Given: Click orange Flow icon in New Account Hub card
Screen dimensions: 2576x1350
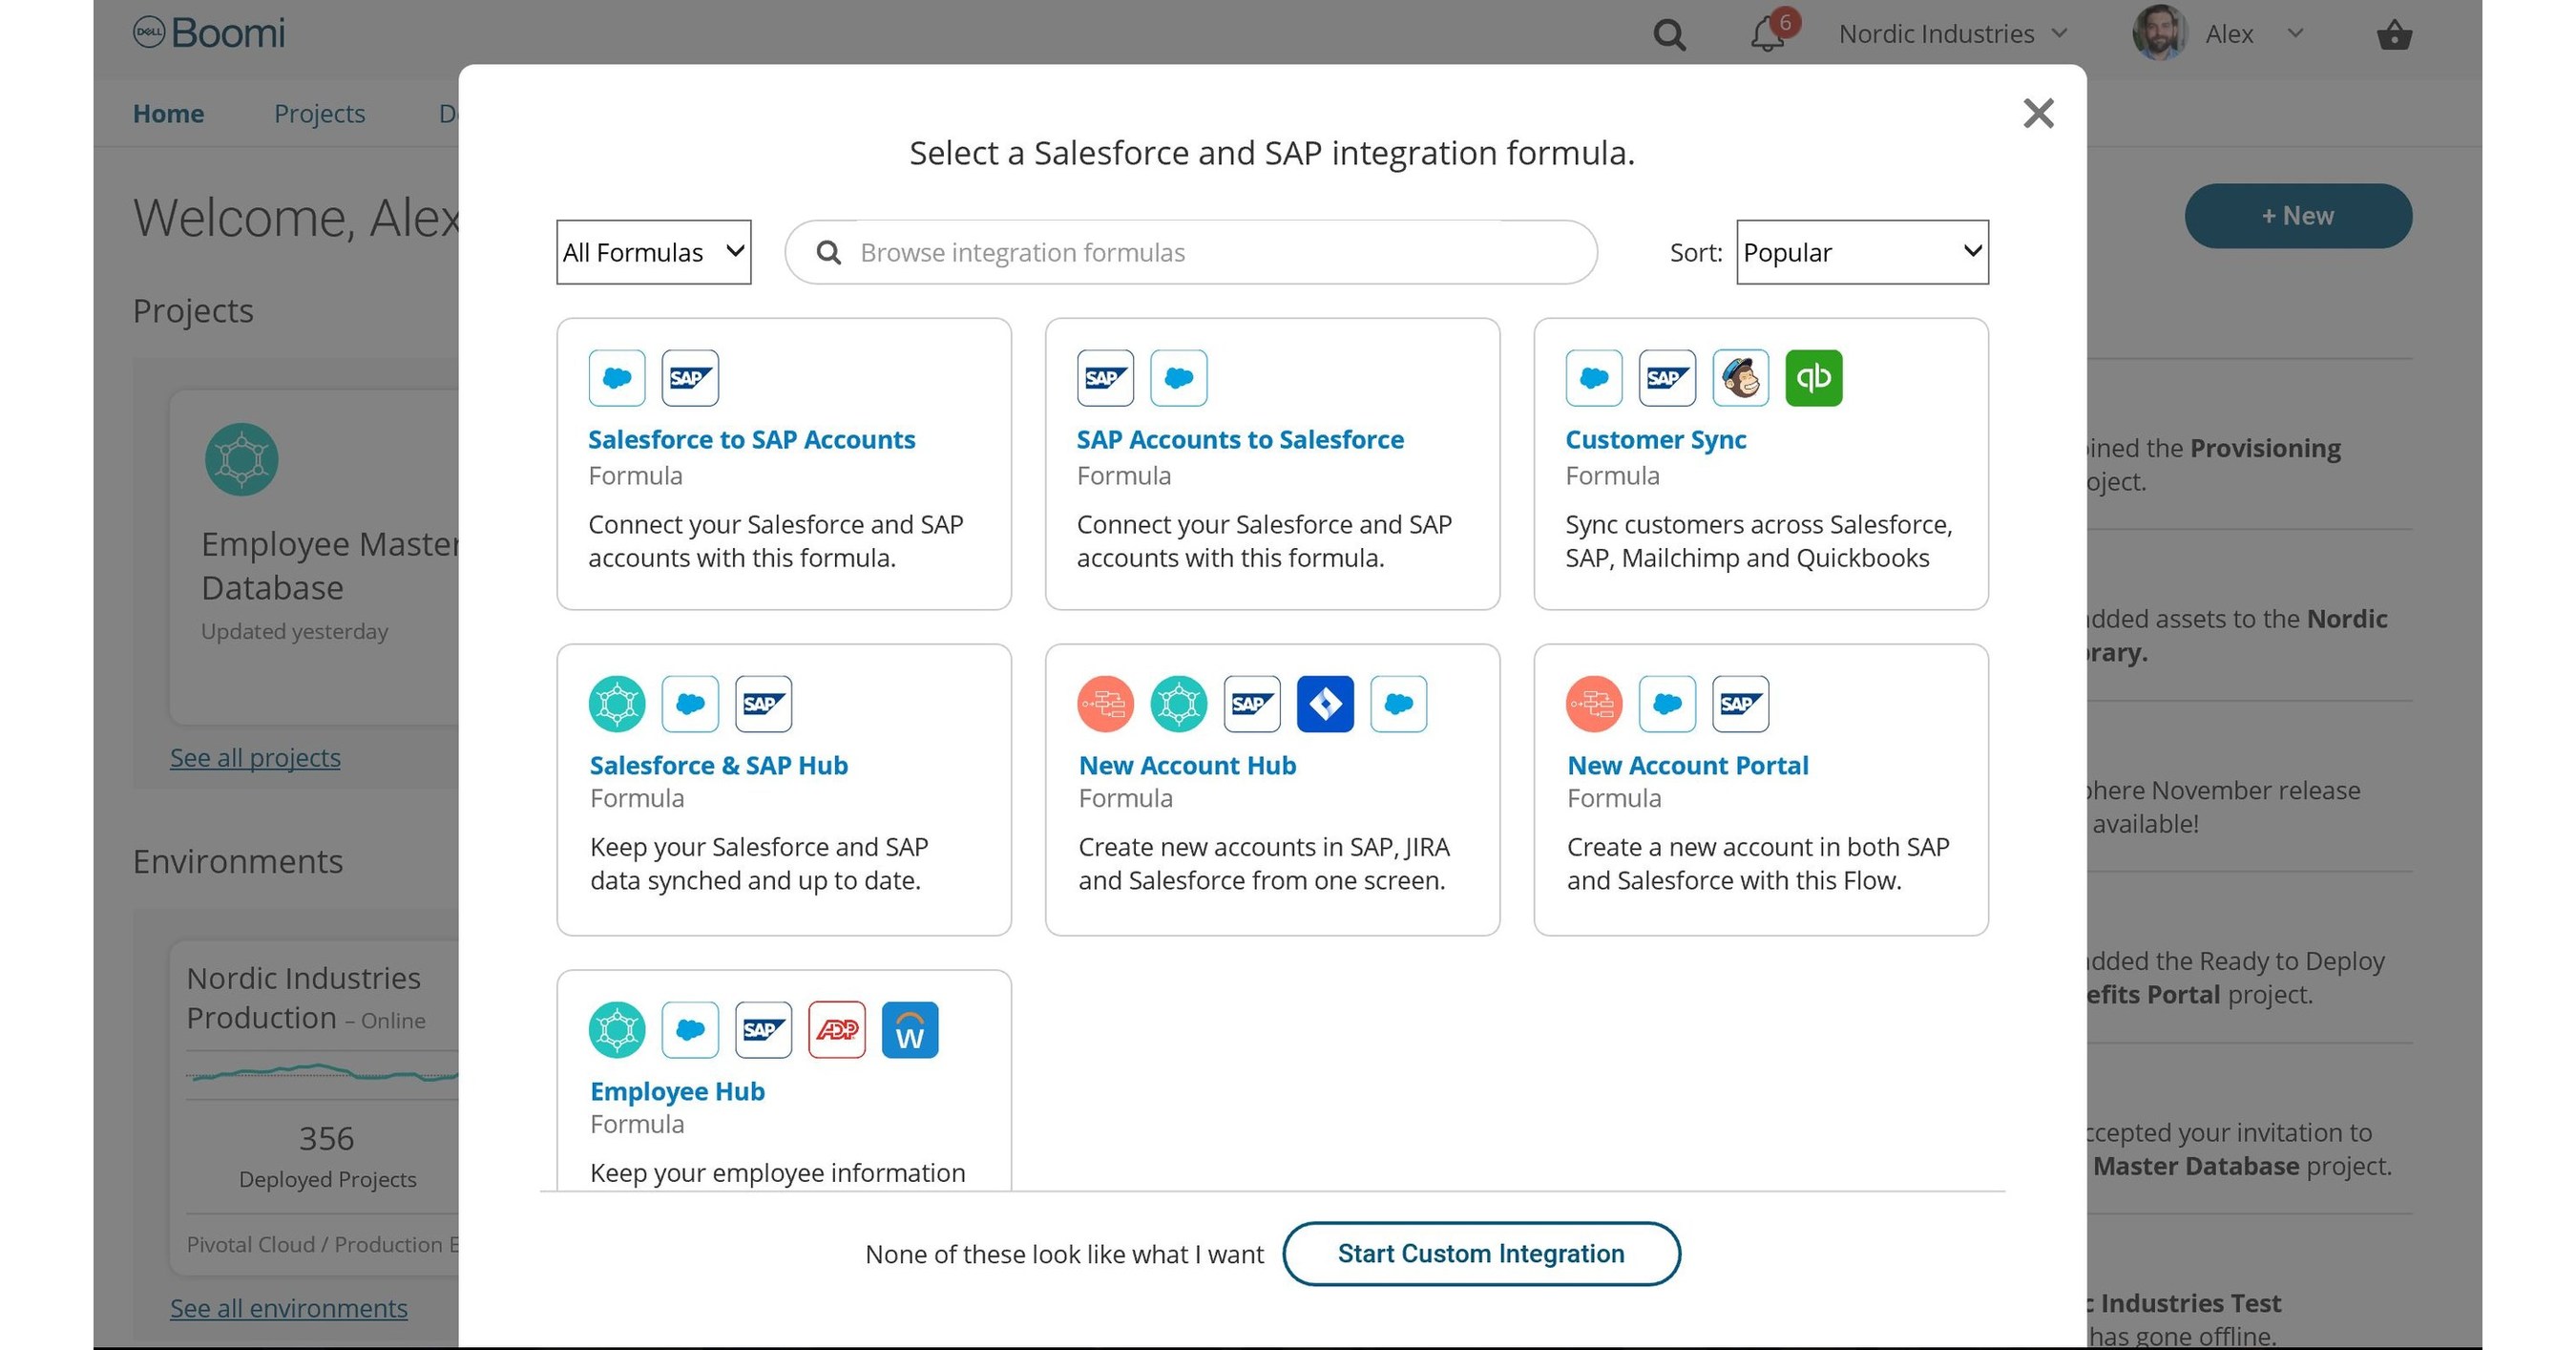Looking at the screenshot, I should tap(1105, 704).
